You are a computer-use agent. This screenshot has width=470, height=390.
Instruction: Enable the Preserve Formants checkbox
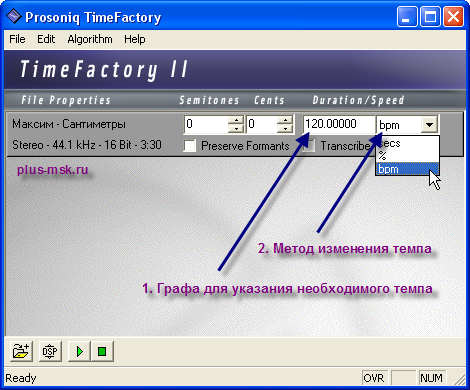click(190, 146)
